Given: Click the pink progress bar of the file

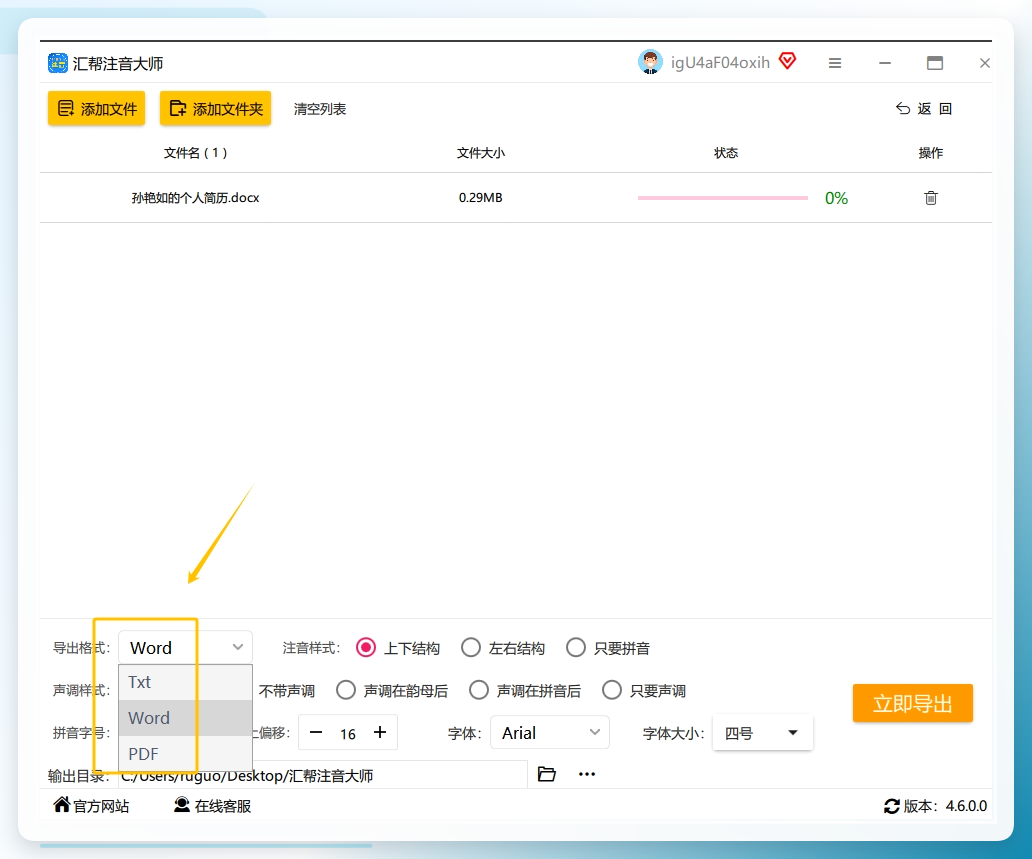Looking at the screenshot, I should (x=723, y=197).
